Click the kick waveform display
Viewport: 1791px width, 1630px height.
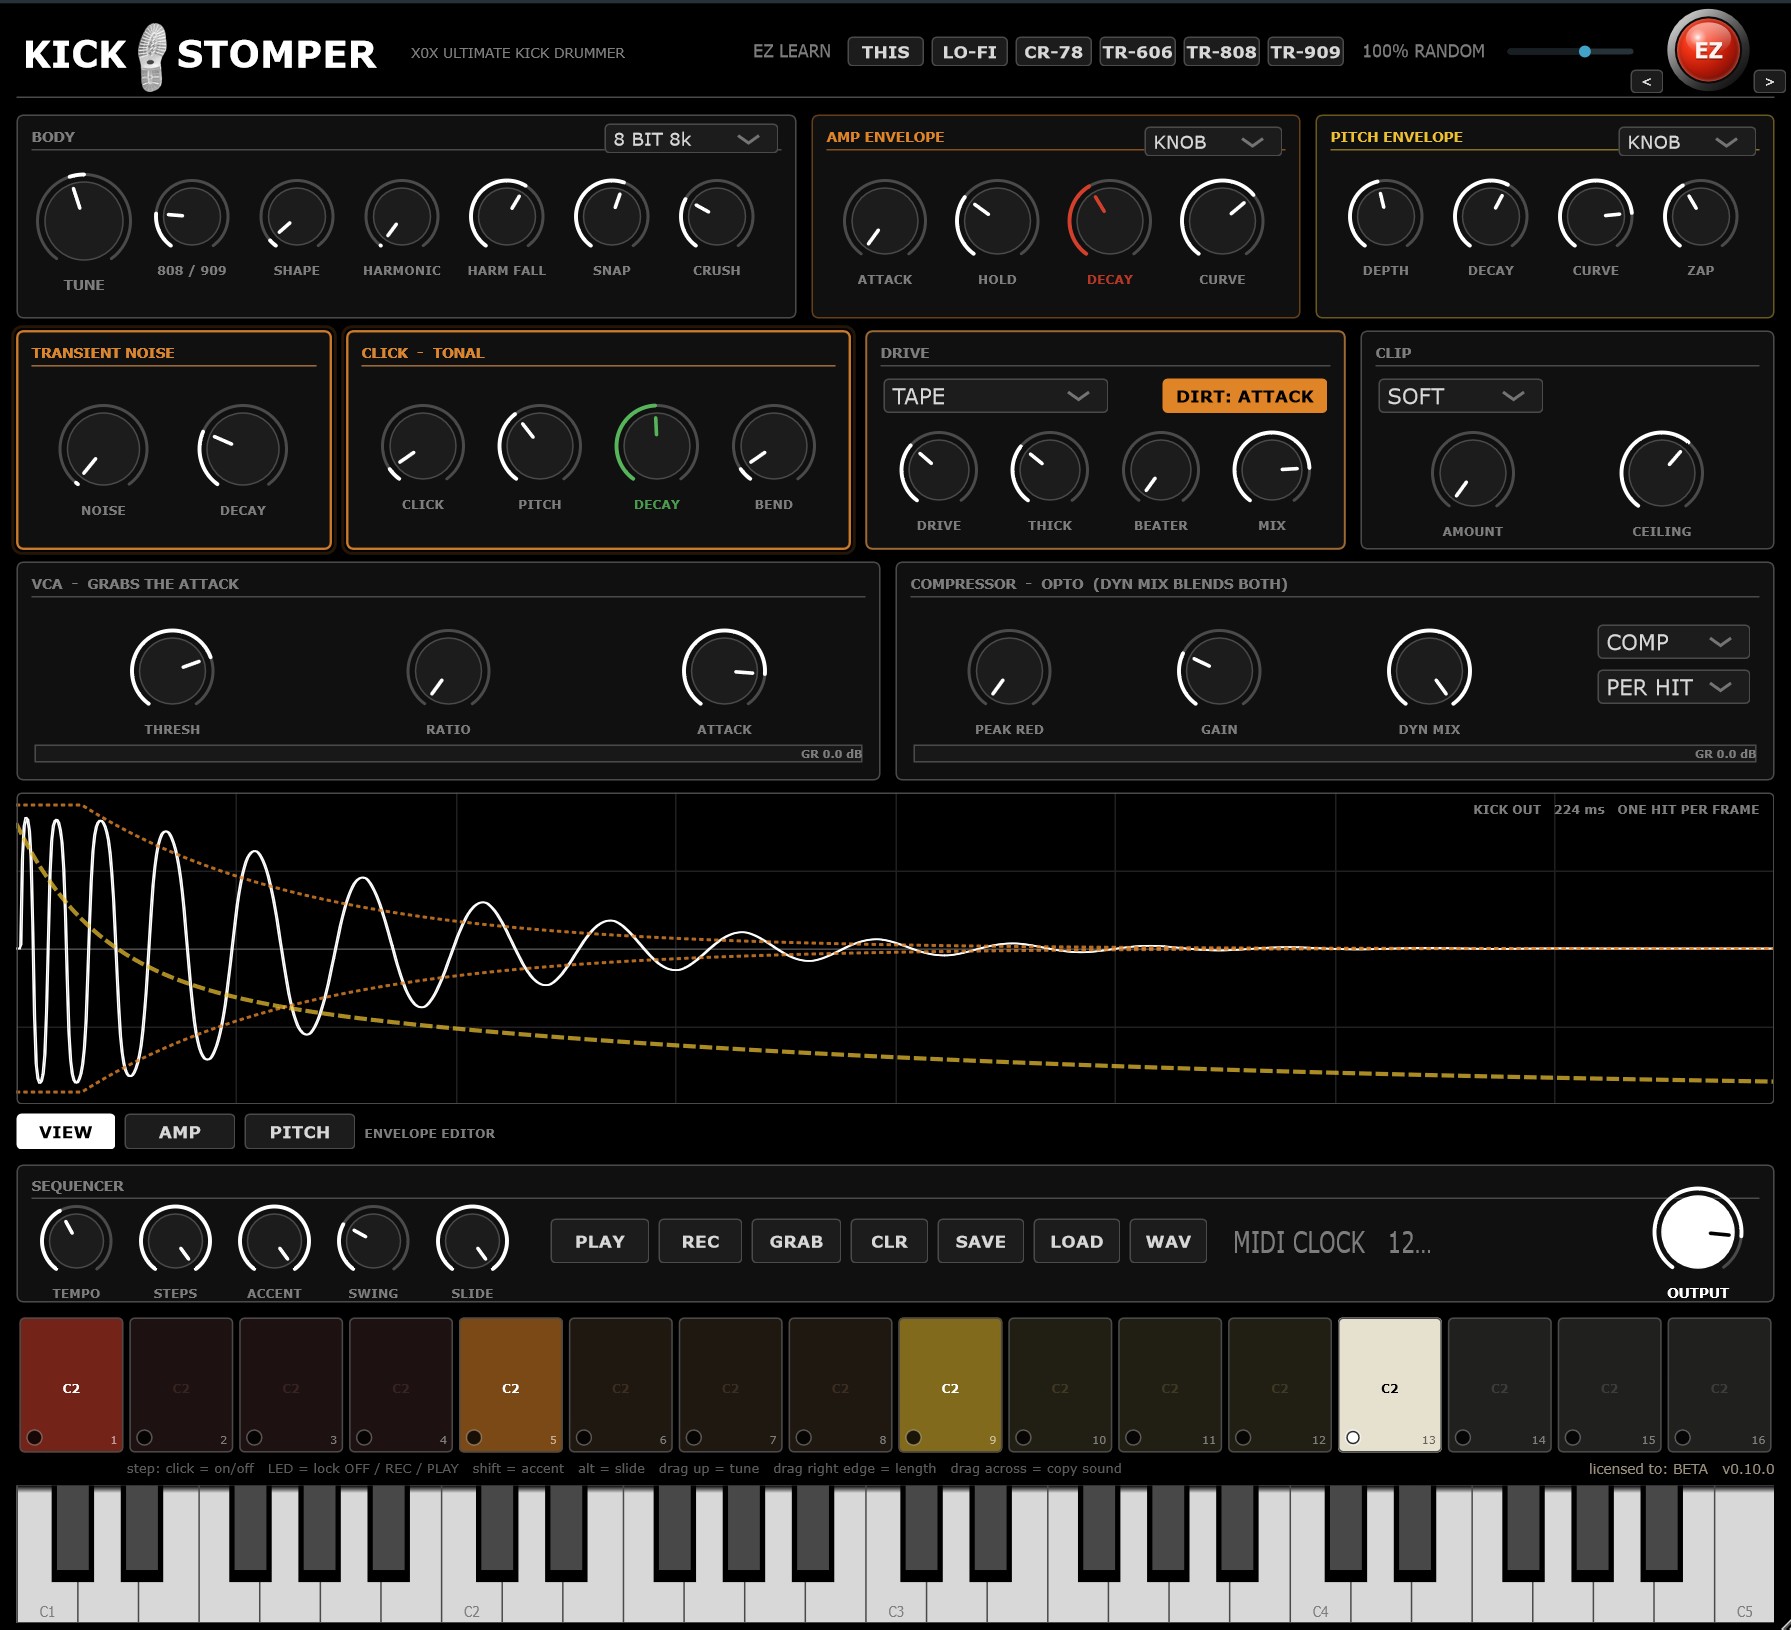(x=895, y=949)
